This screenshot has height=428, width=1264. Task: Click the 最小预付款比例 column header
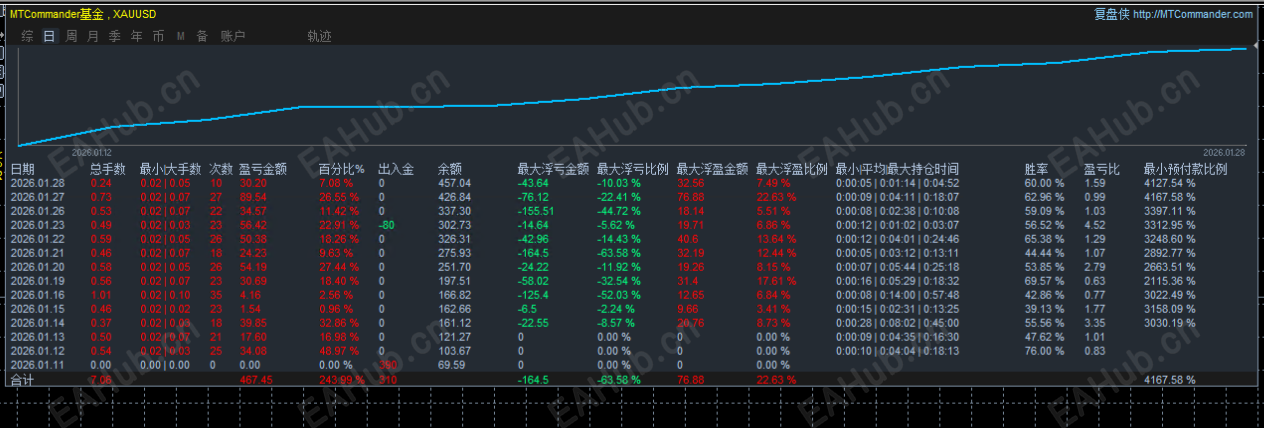(1185, 169)
